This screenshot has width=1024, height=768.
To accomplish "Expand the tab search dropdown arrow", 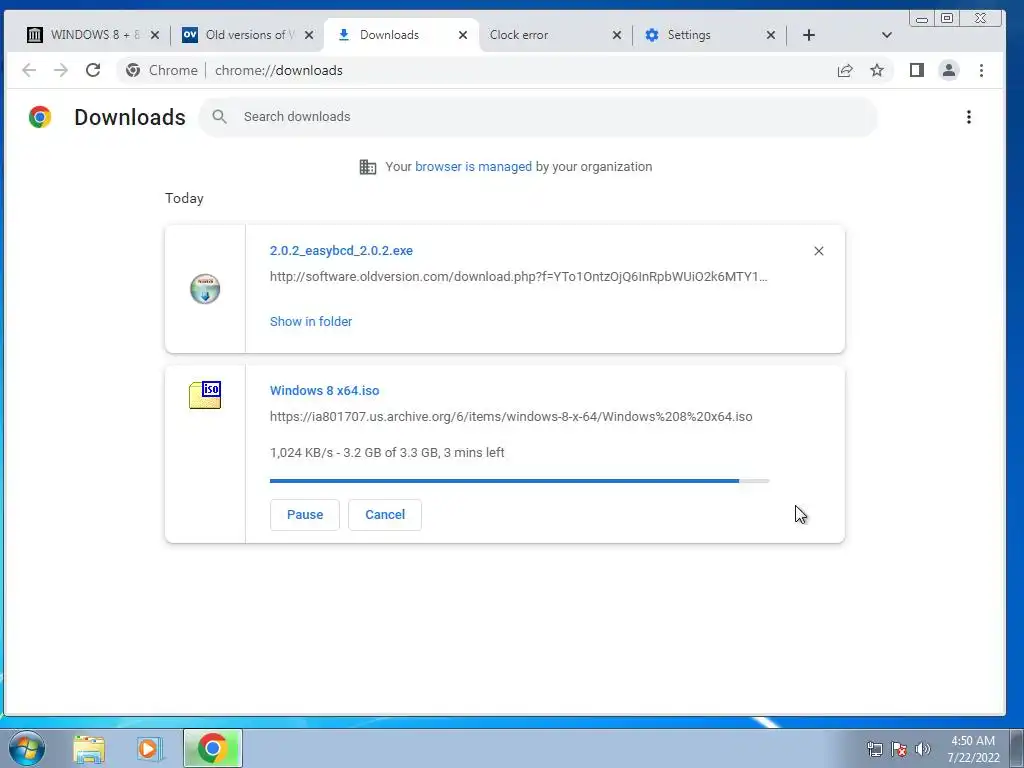I will tap(886, 35).
